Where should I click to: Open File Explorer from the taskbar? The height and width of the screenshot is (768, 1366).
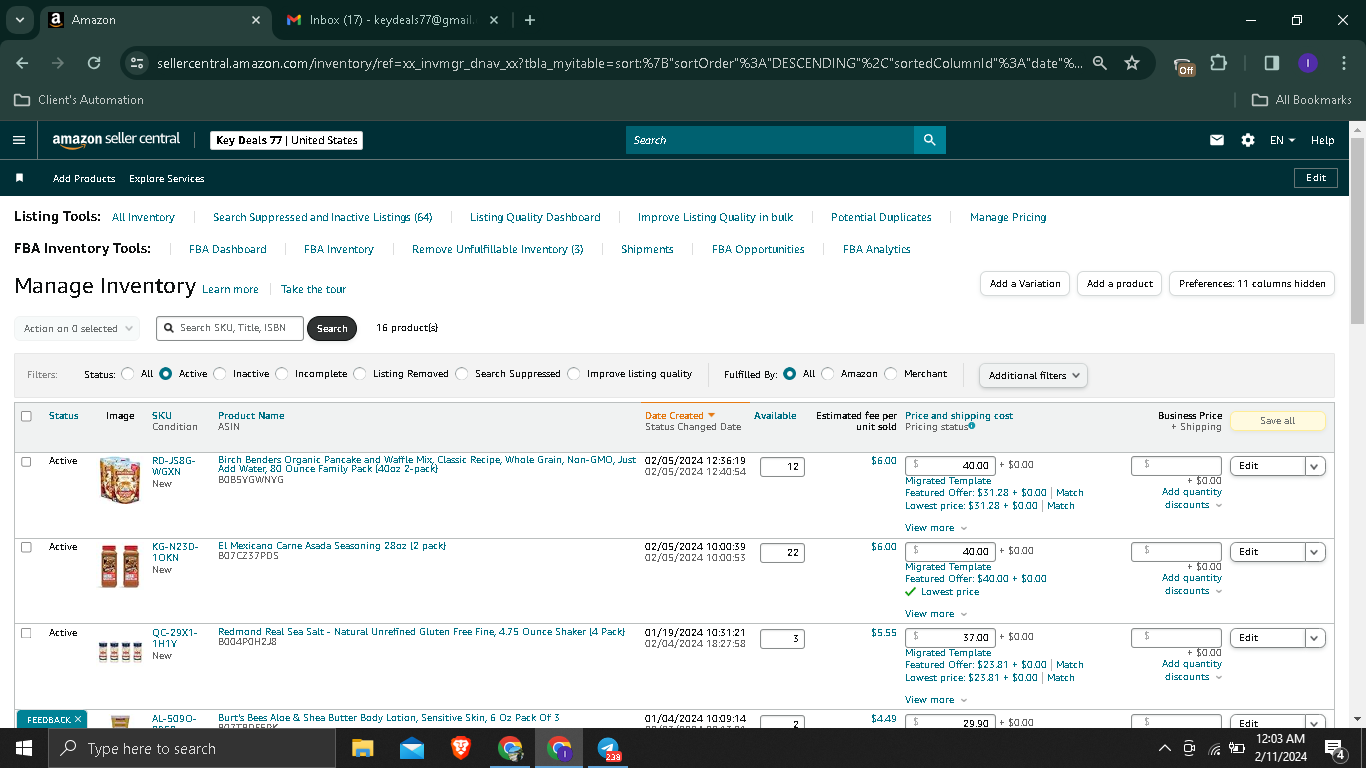pos(362,748)
